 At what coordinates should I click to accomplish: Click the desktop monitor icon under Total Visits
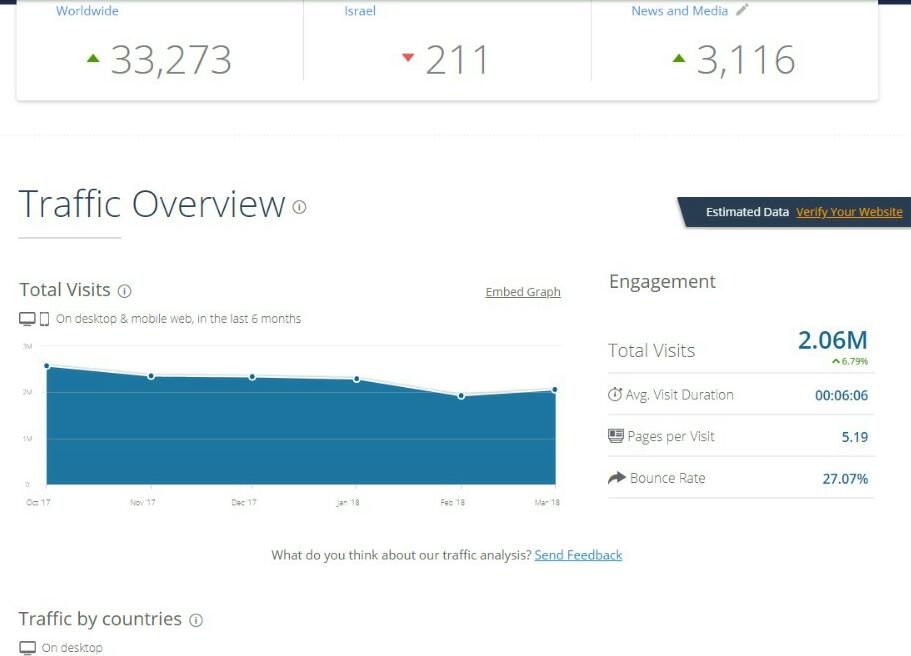(x=27, y=319)
